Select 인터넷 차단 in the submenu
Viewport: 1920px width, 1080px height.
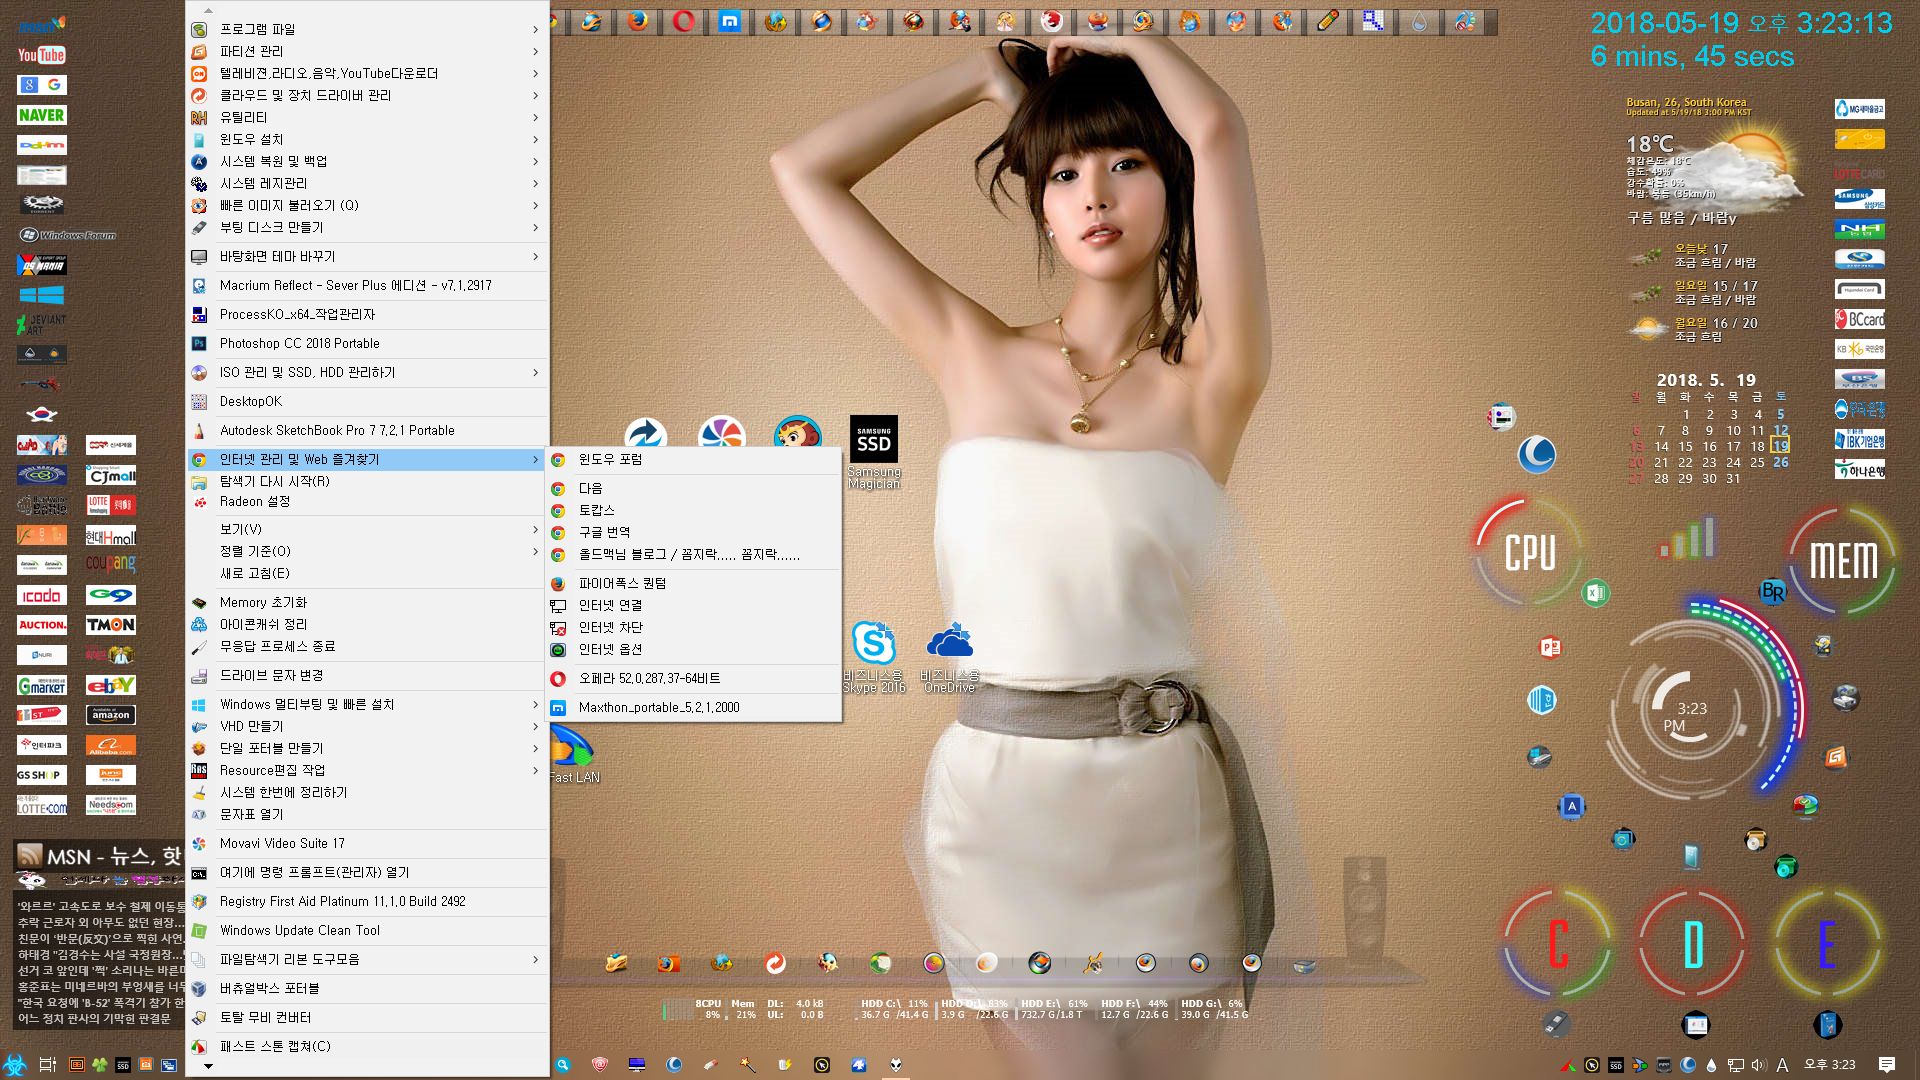[694, 627]
